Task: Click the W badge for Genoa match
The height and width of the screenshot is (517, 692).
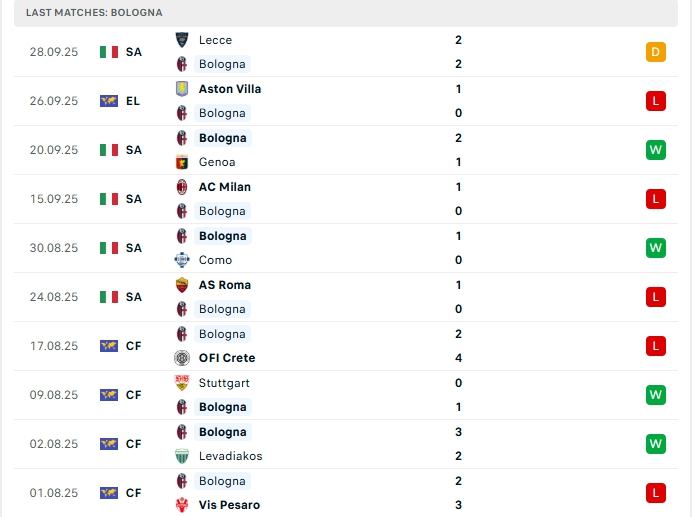Action: [656, 150]
